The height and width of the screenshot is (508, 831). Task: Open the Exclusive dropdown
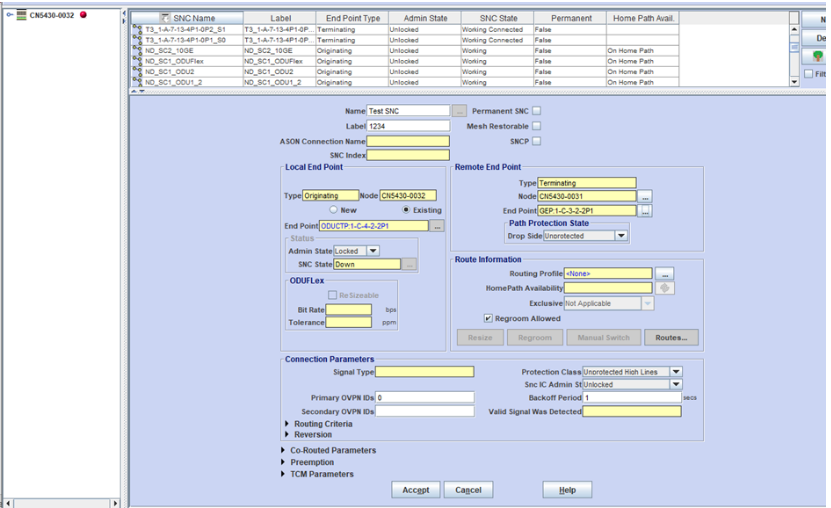coord(648,304)
